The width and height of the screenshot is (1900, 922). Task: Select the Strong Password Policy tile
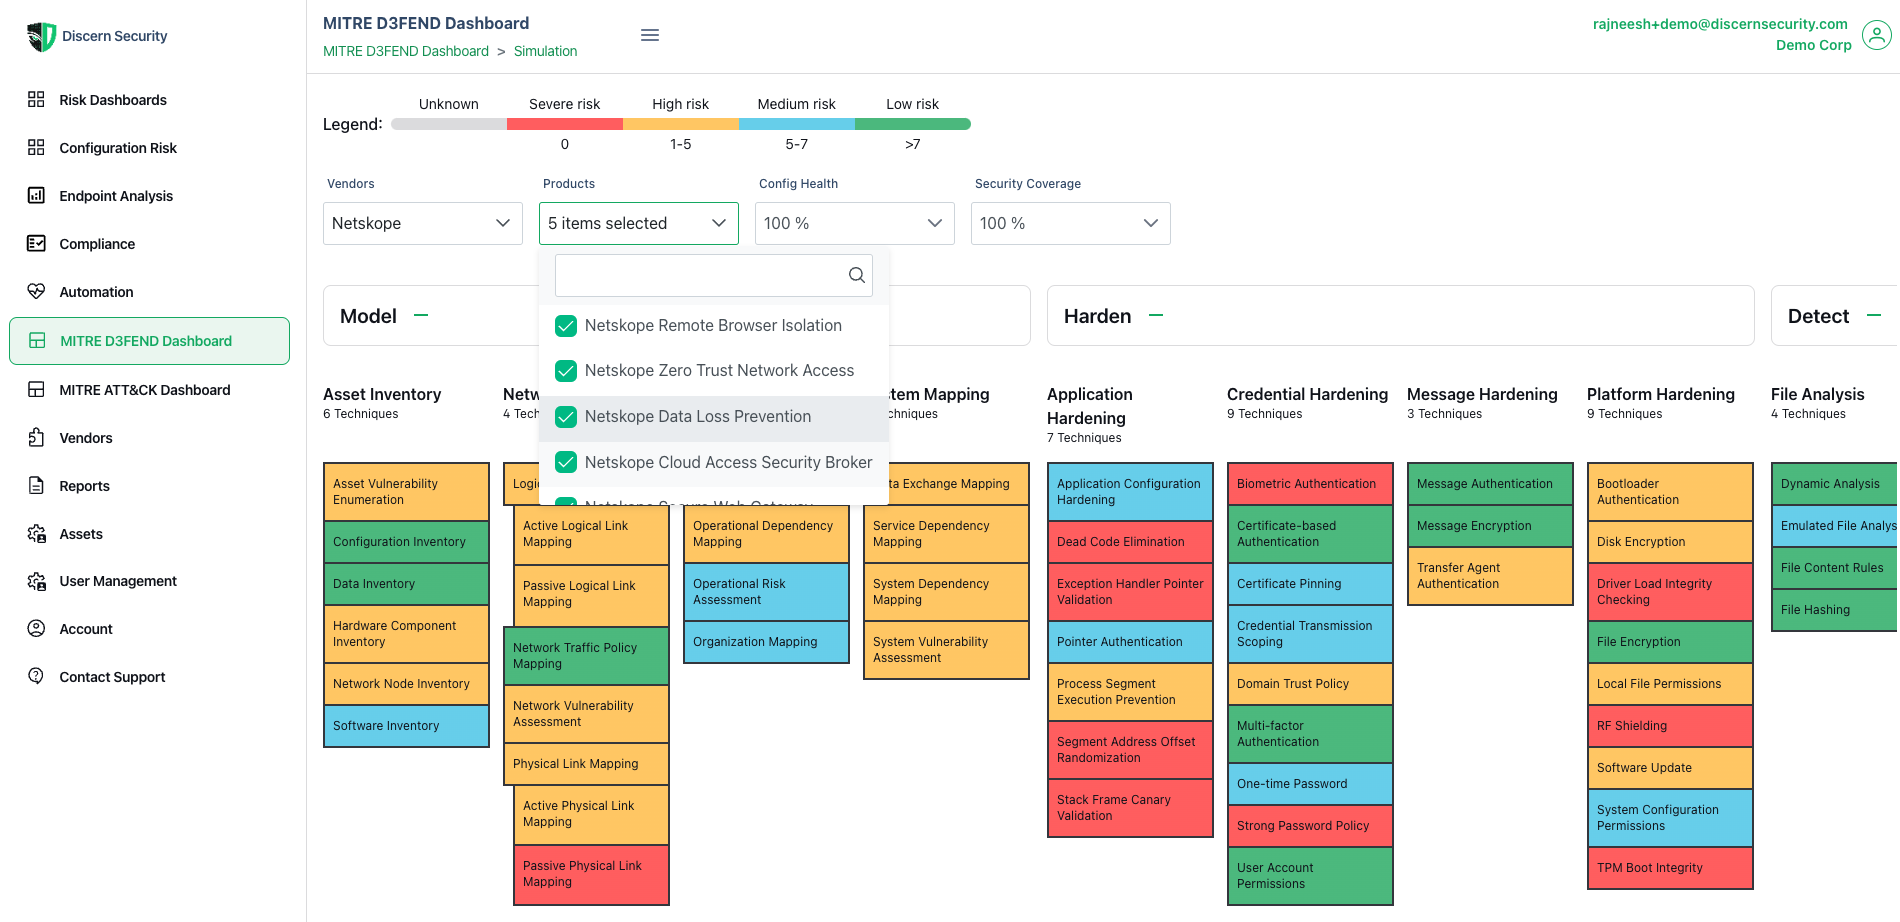coord(1310,826)
